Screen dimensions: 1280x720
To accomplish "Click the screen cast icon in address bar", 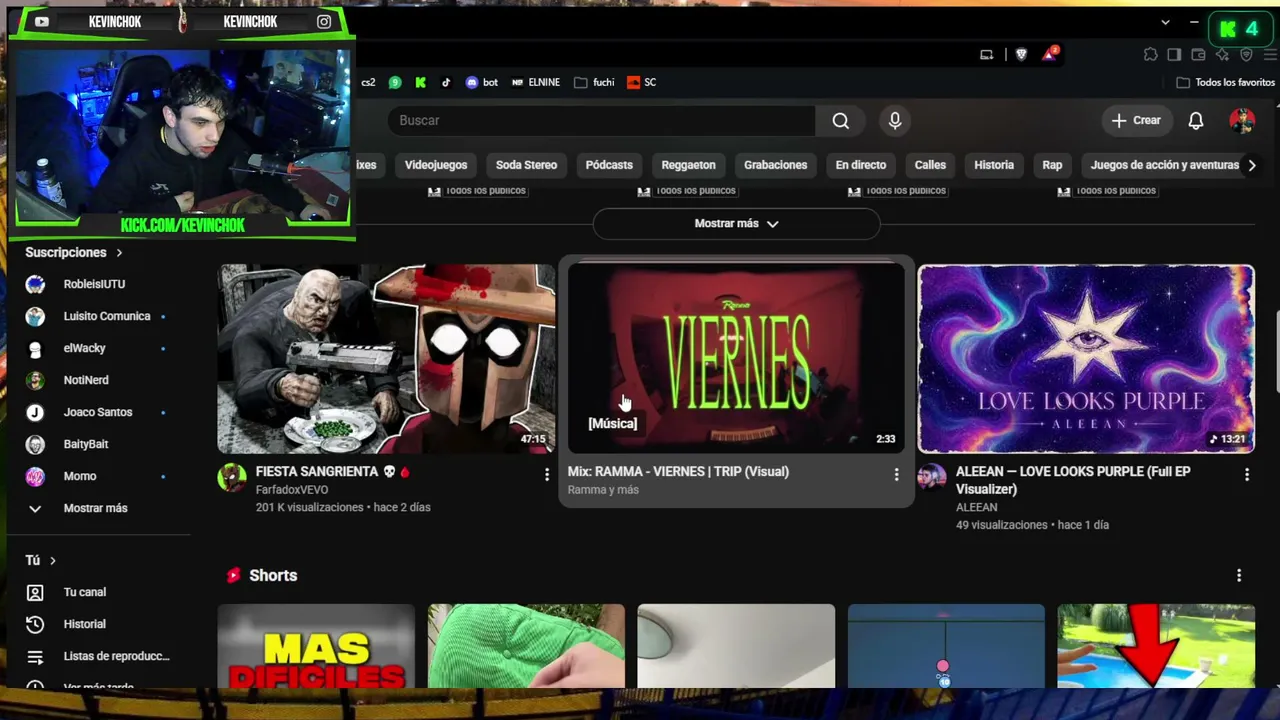I will point(986,54).
